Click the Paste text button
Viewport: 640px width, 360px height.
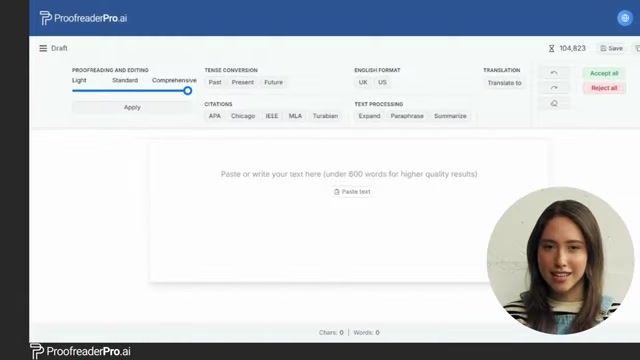tap(352, 191)
